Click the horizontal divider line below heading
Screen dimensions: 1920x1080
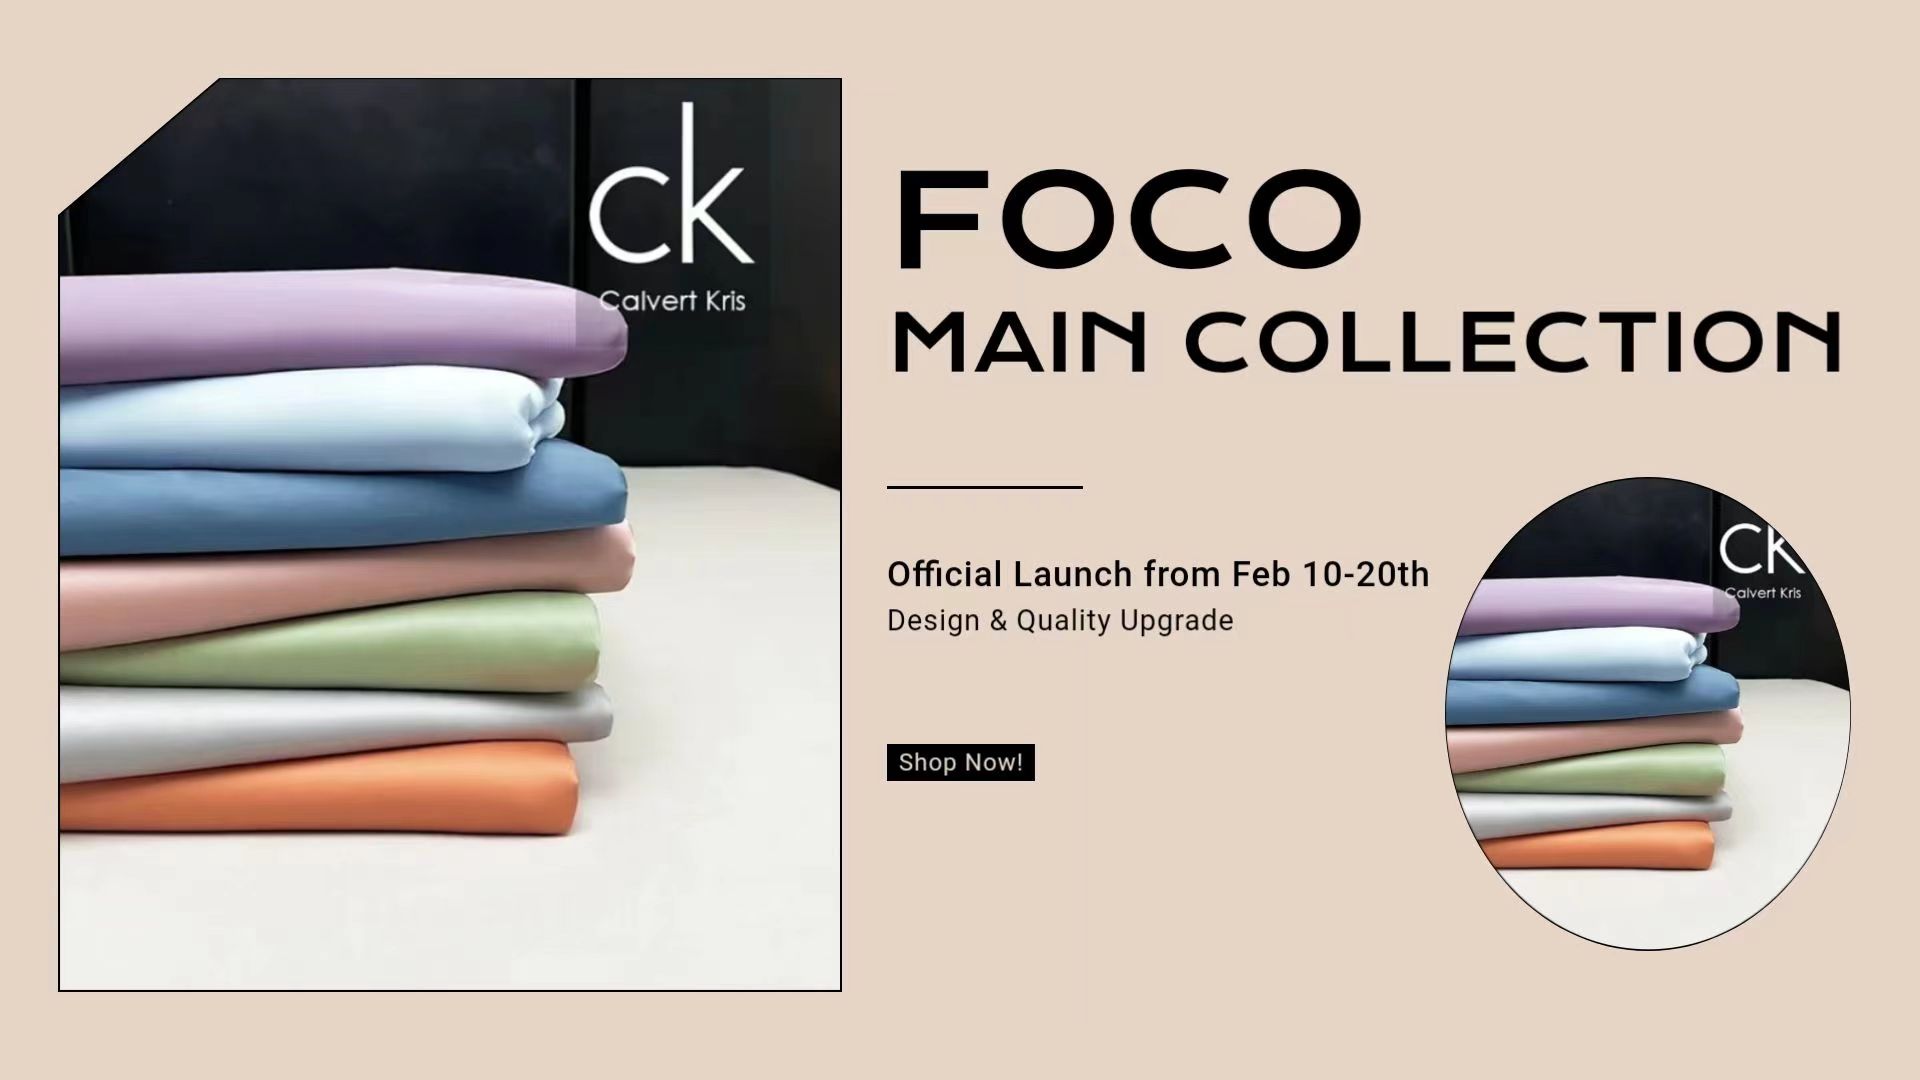[985, 487]
